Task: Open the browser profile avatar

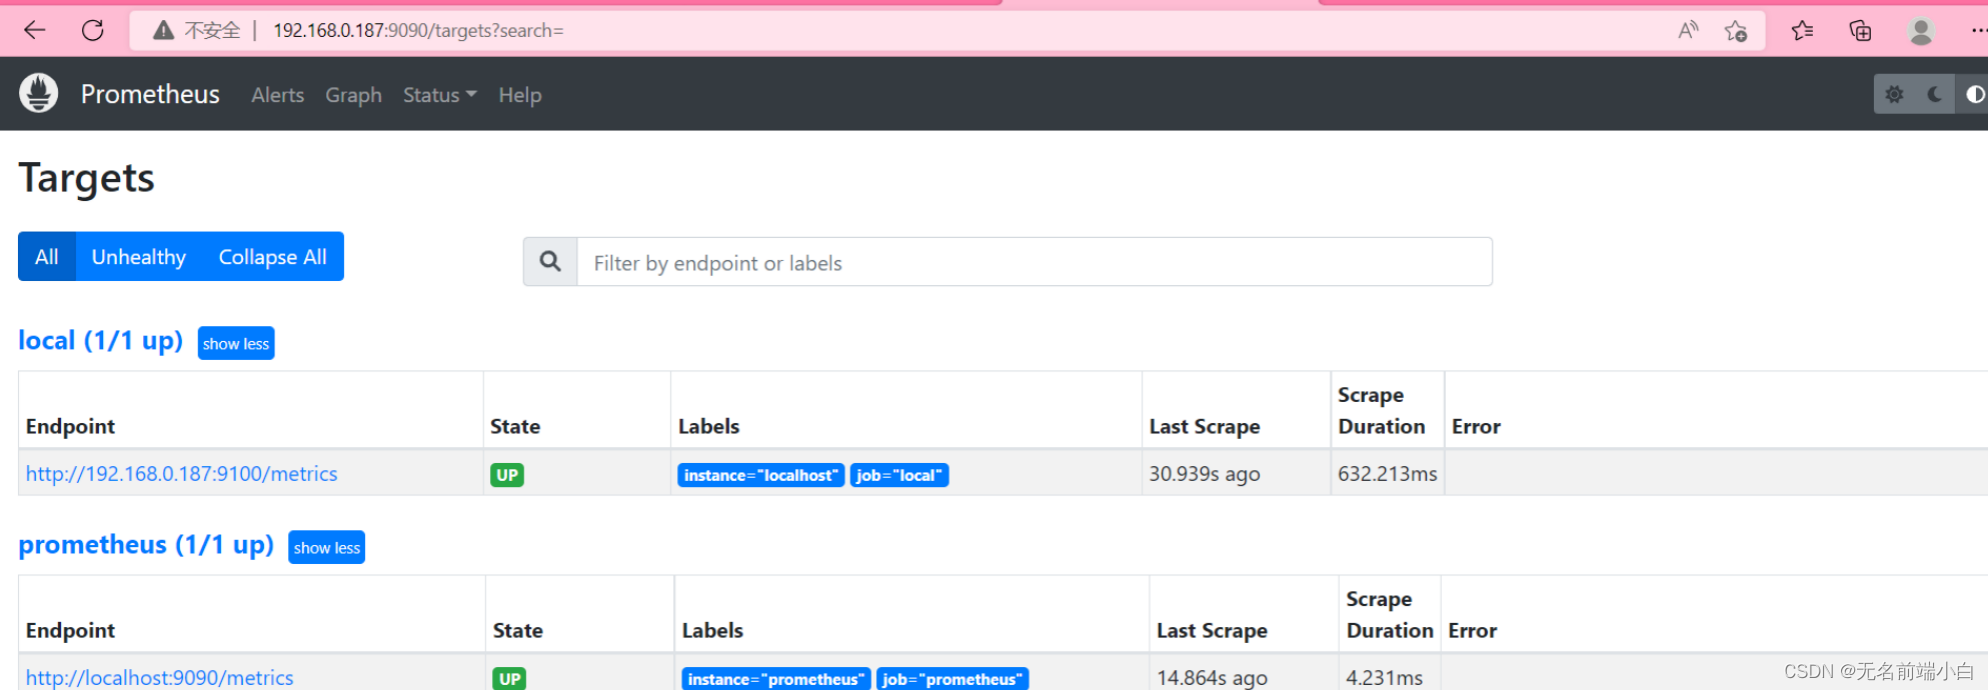Action: 1920,31
